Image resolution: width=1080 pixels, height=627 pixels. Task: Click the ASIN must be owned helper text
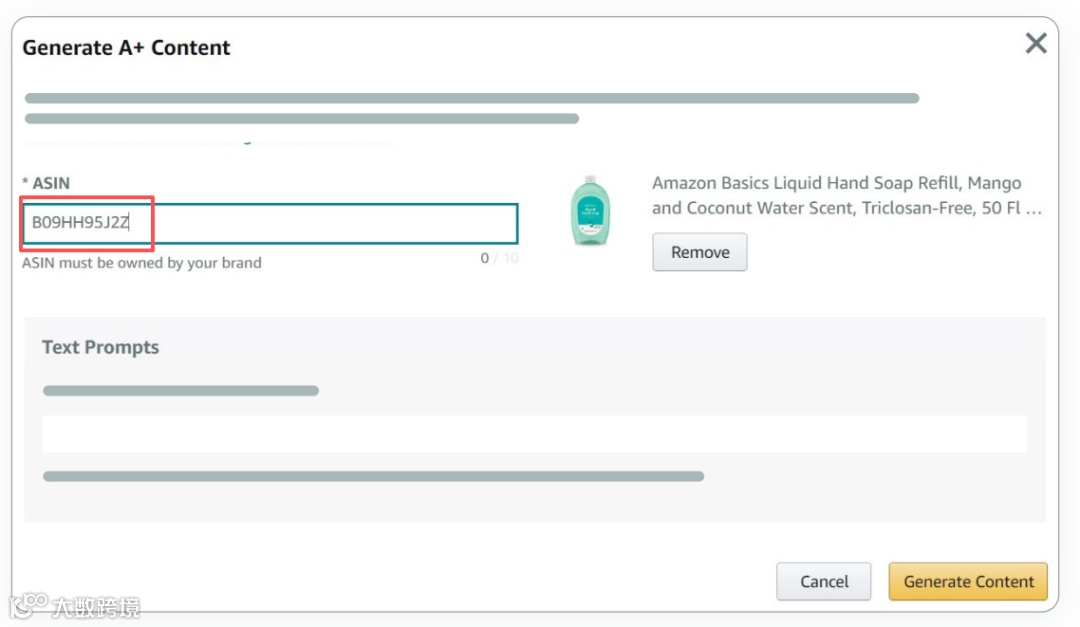142,263
